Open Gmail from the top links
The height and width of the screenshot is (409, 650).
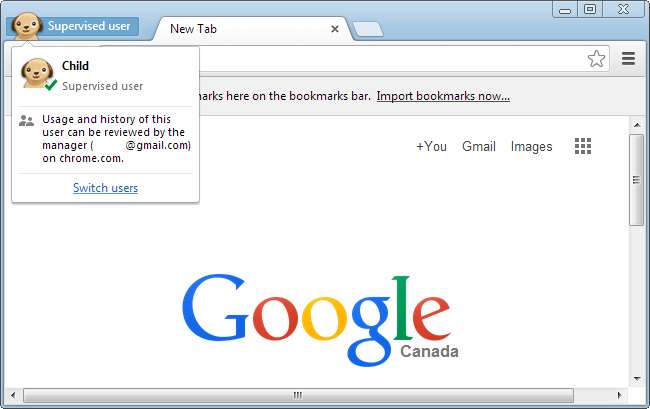click(479, 146)
